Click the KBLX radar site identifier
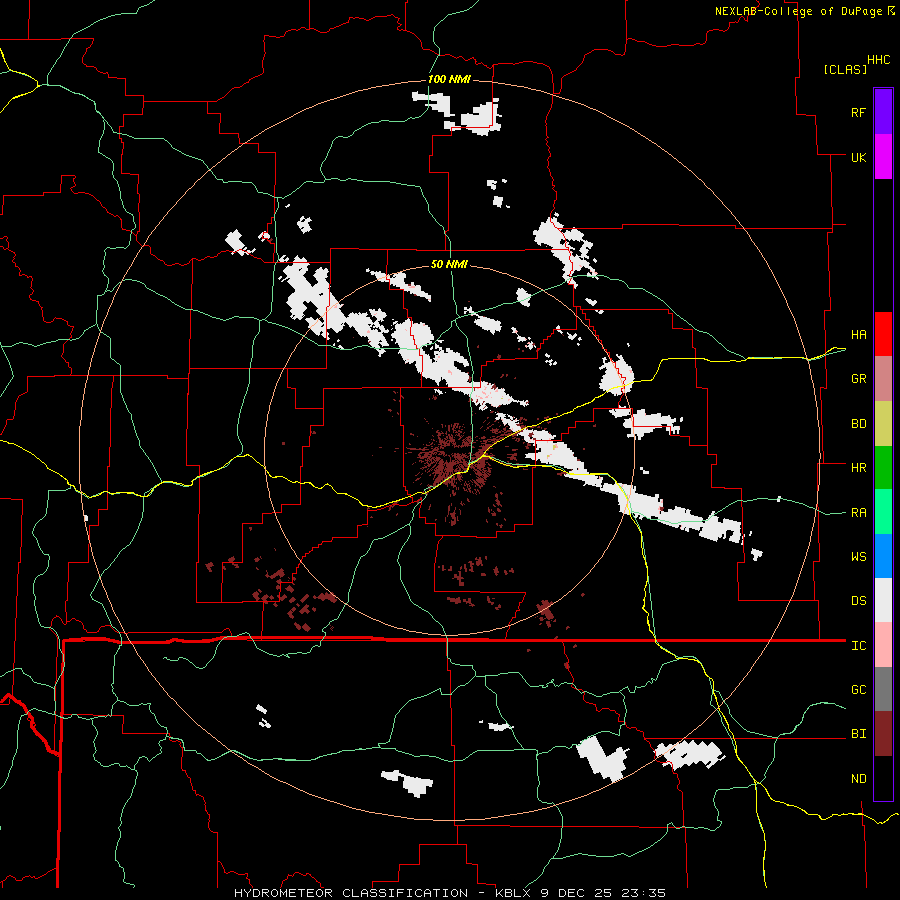Viewport: 900px width, 900px height. pos(514,893)
